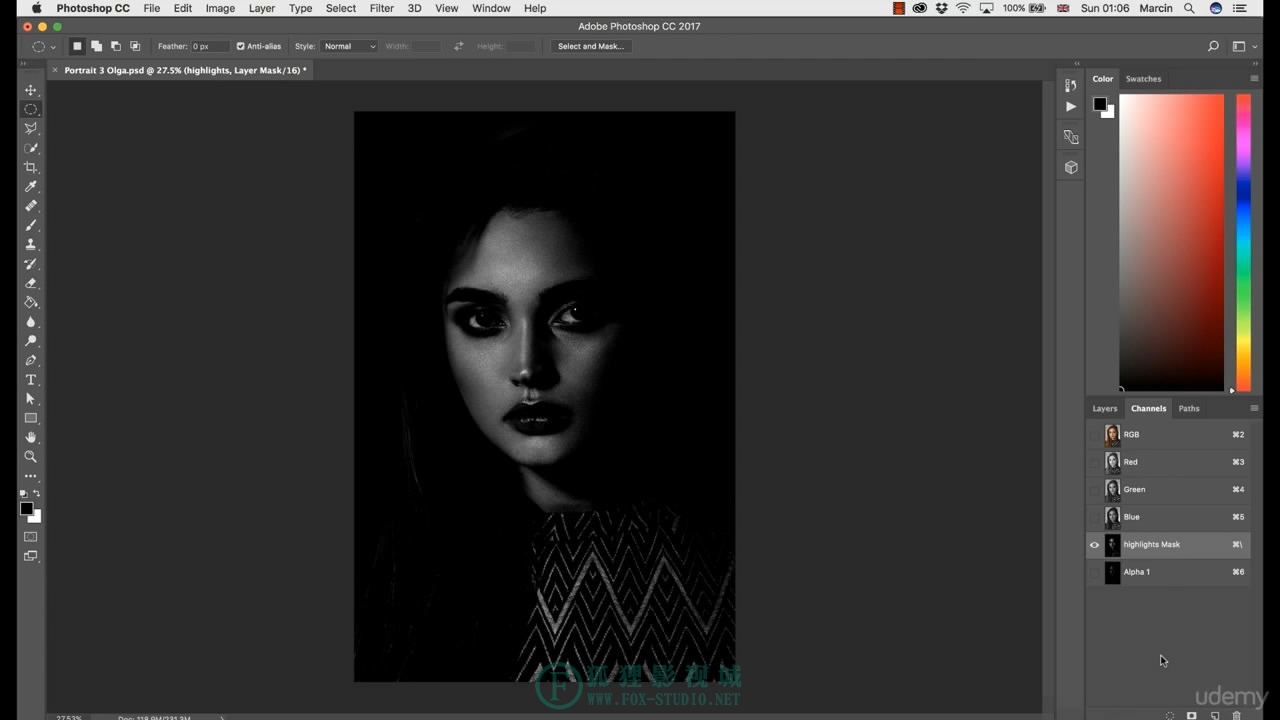Open the Select menu
Screen dimensions: 1280x720
(x=341, y=8)
